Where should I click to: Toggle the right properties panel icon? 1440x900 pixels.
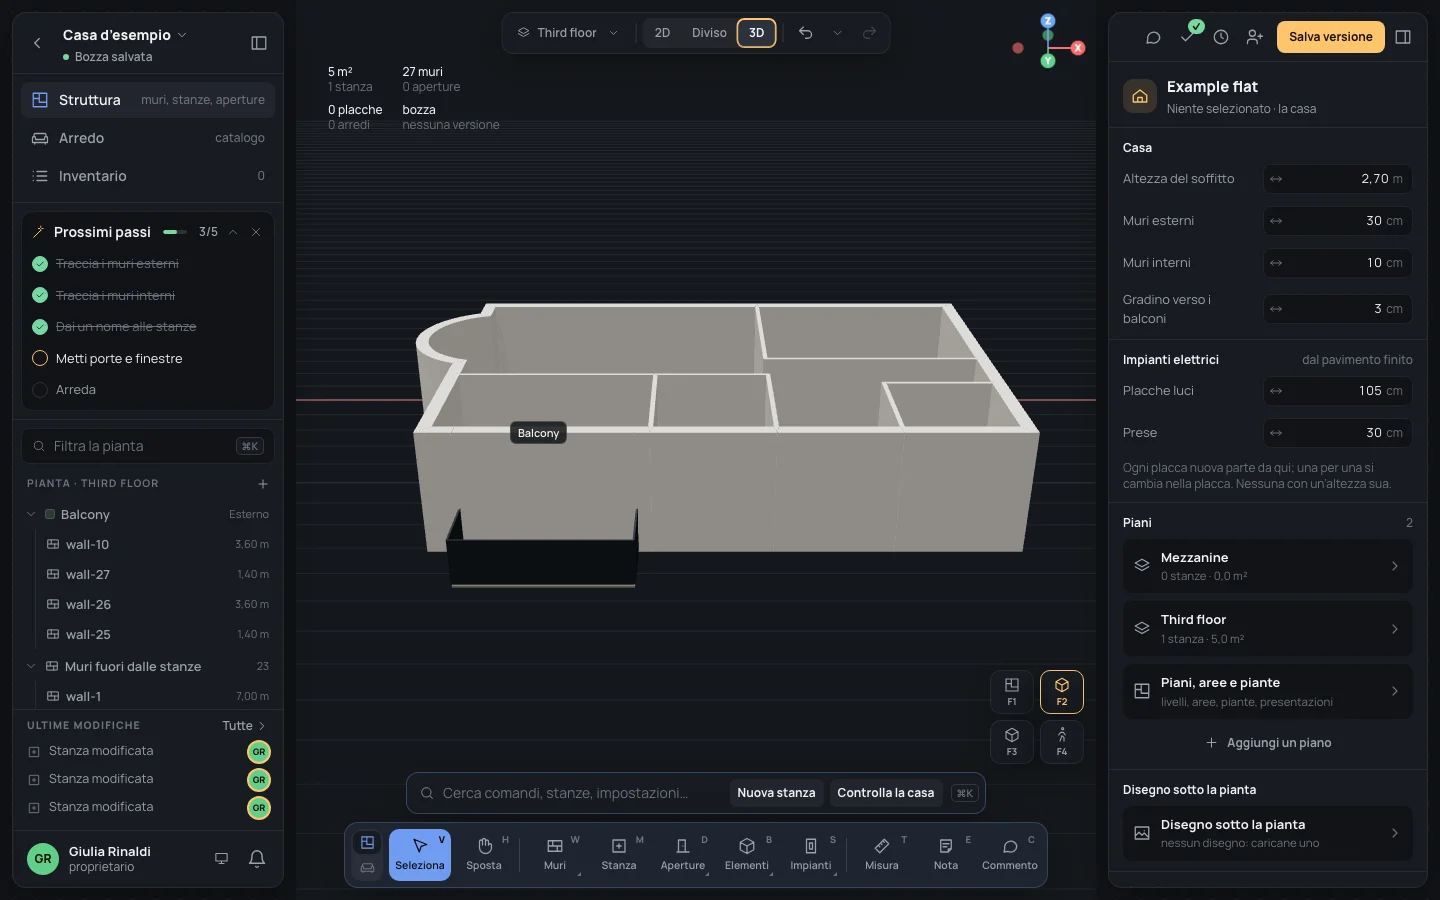coord(1403,37)
